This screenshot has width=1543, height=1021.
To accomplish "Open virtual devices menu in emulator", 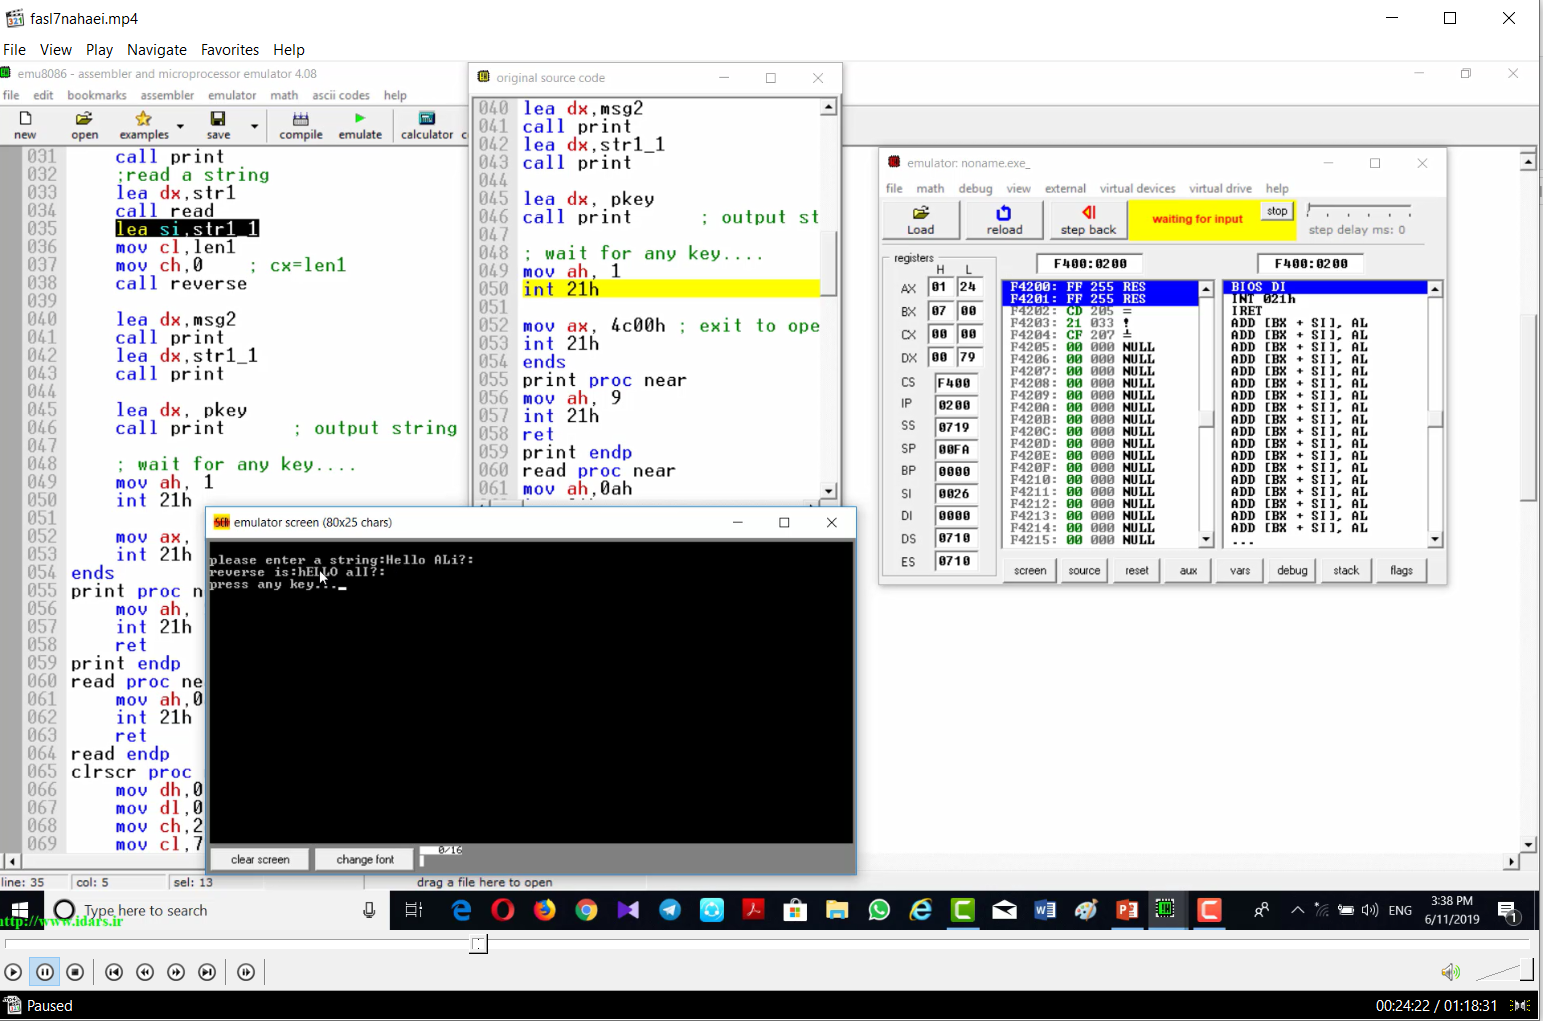I will pos(1137,188).
